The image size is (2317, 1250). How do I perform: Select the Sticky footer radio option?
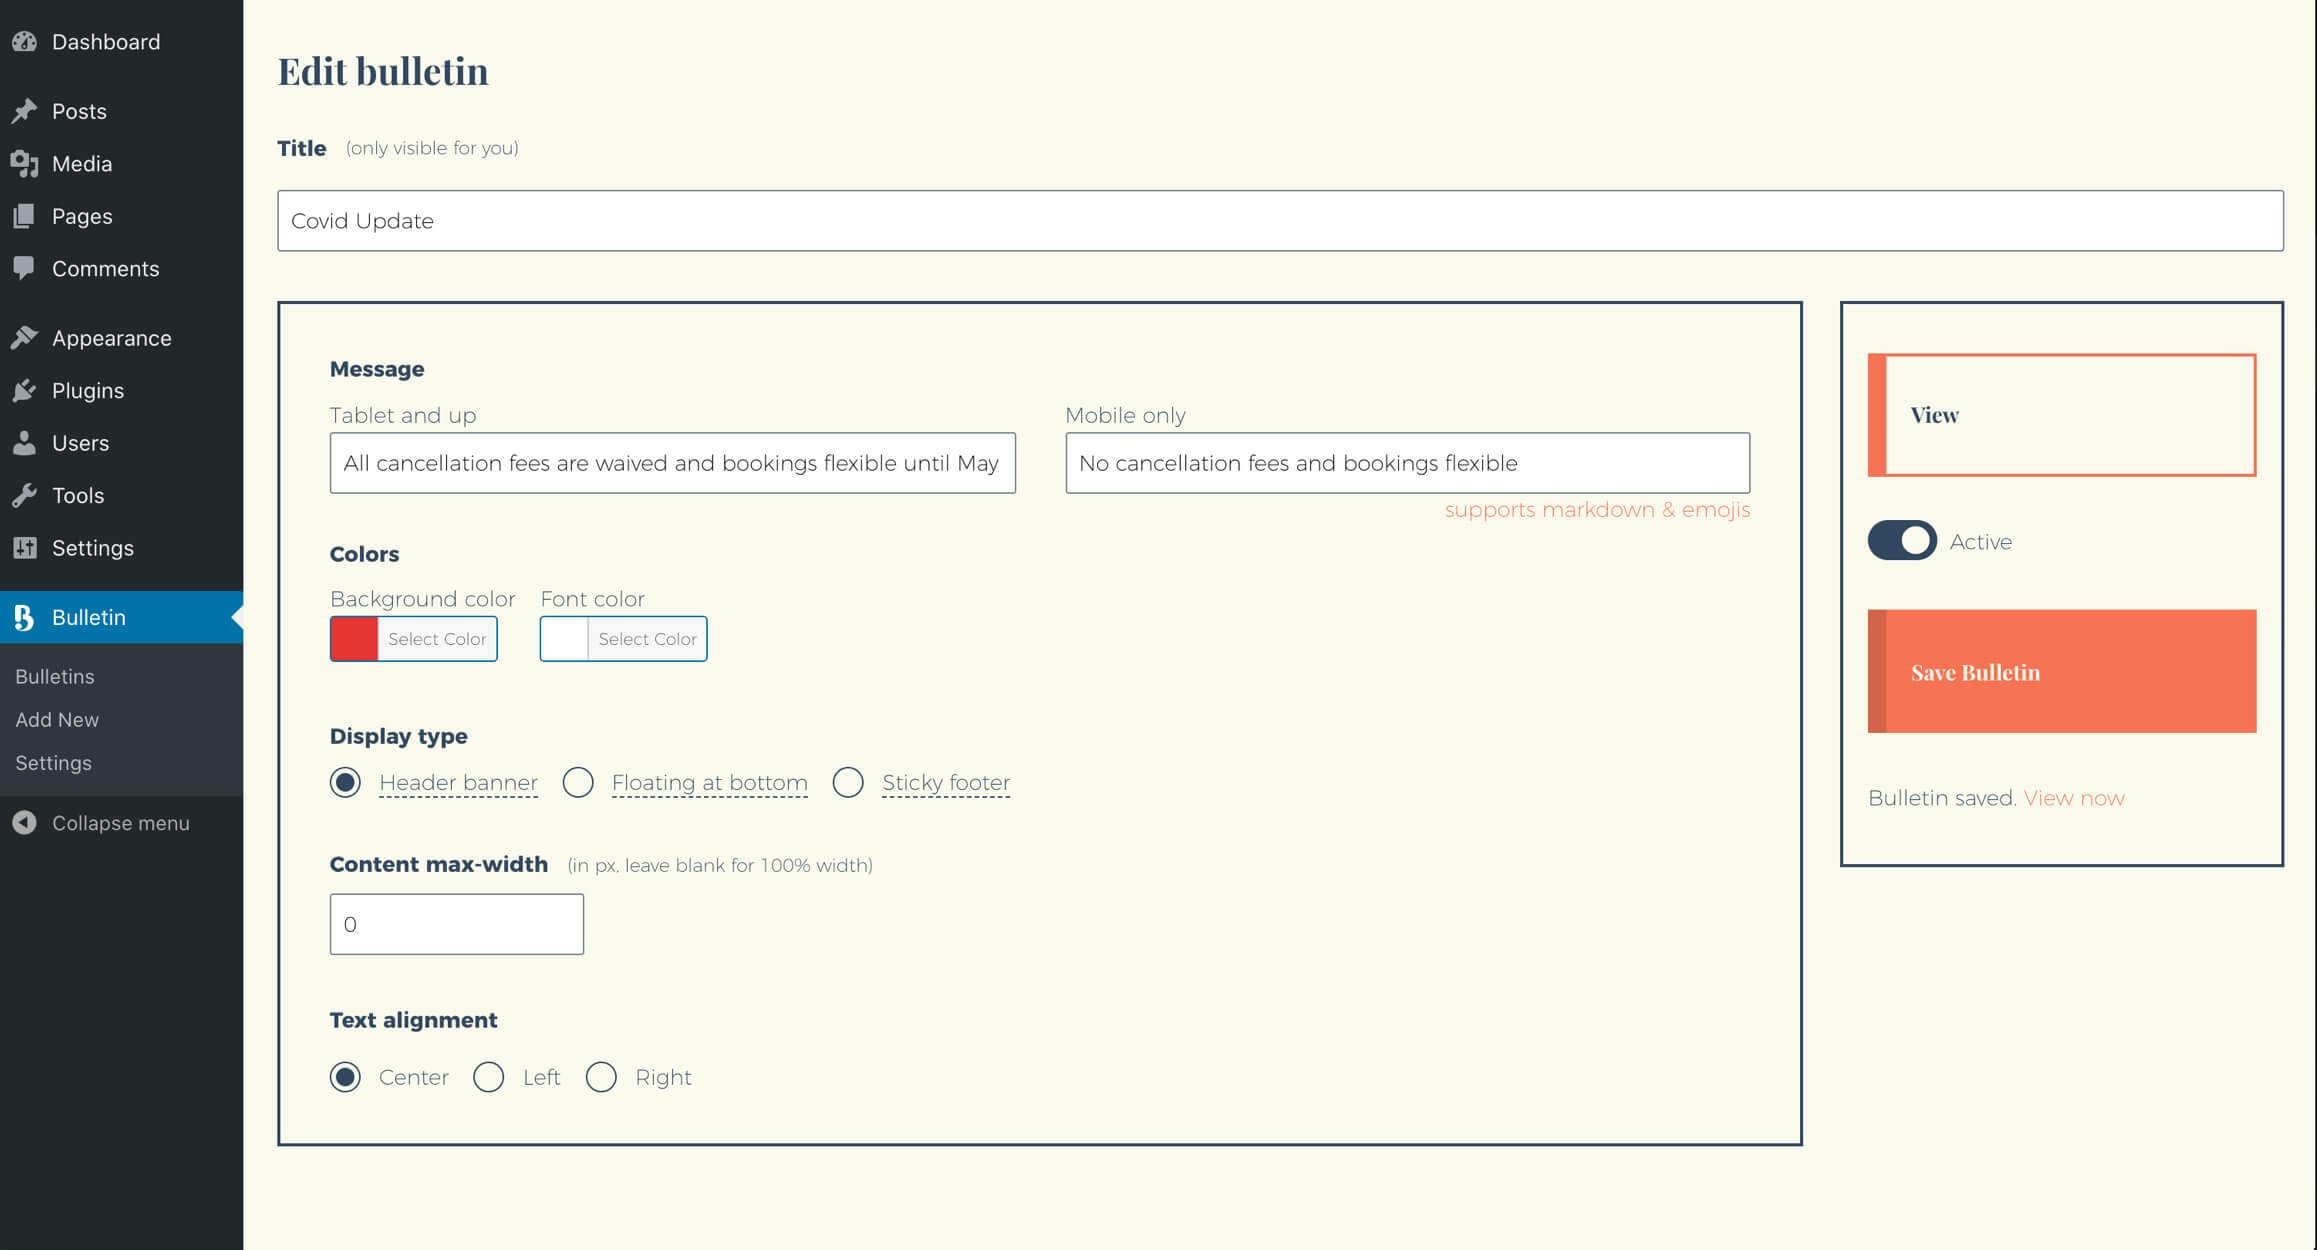(848, 782)
